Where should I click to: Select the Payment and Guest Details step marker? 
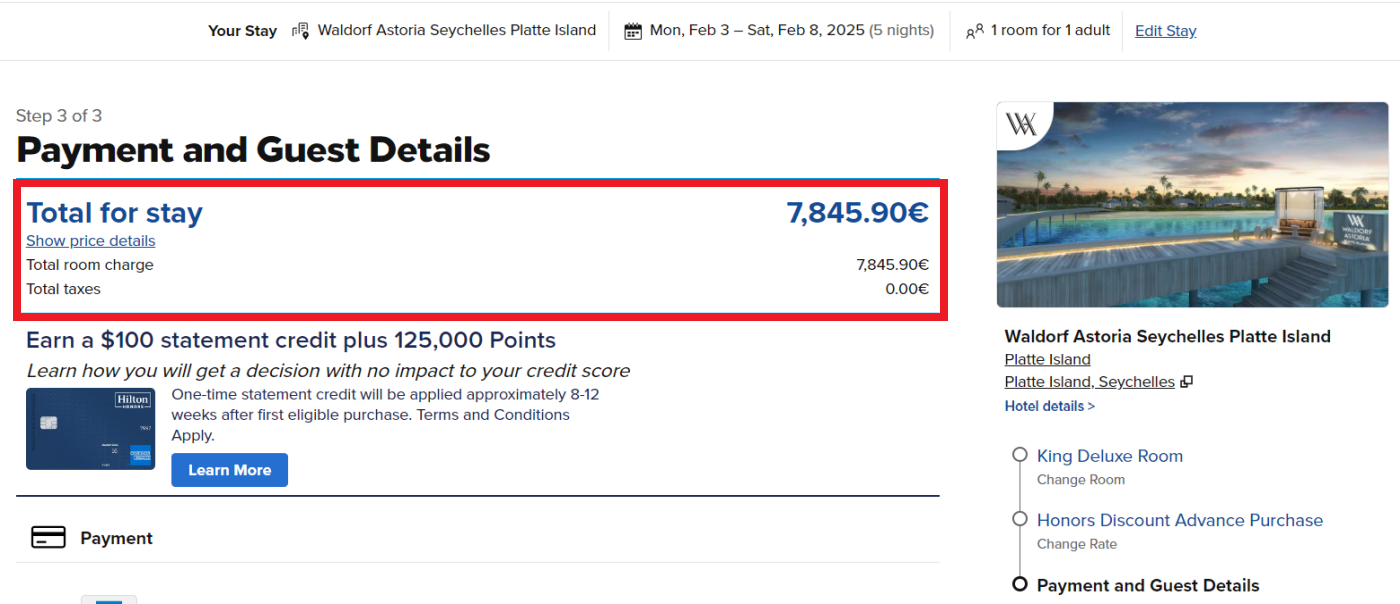click(1020, 584)
